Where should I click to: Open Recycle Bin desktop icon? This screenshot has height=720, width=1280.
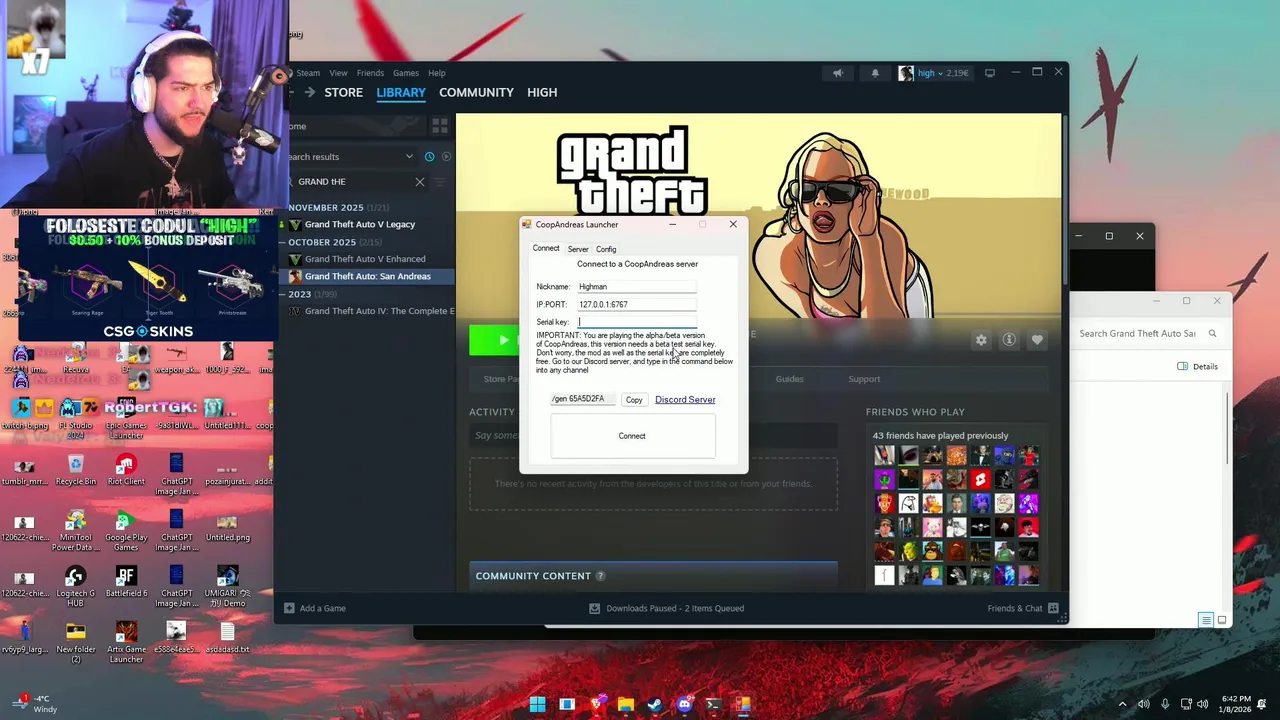[76, 470]
